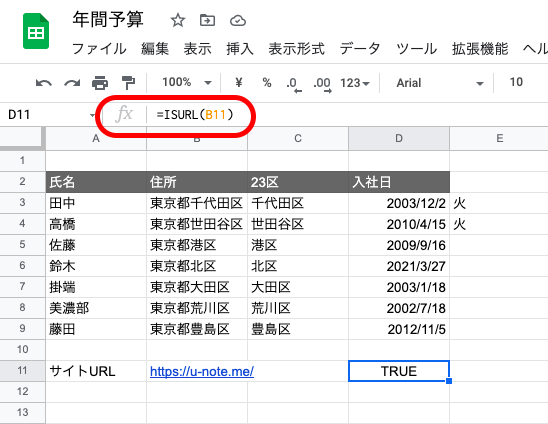This screenshot has height=424, width=548.
Task: Open the Arial font dropdown
Action: point(440,83)
